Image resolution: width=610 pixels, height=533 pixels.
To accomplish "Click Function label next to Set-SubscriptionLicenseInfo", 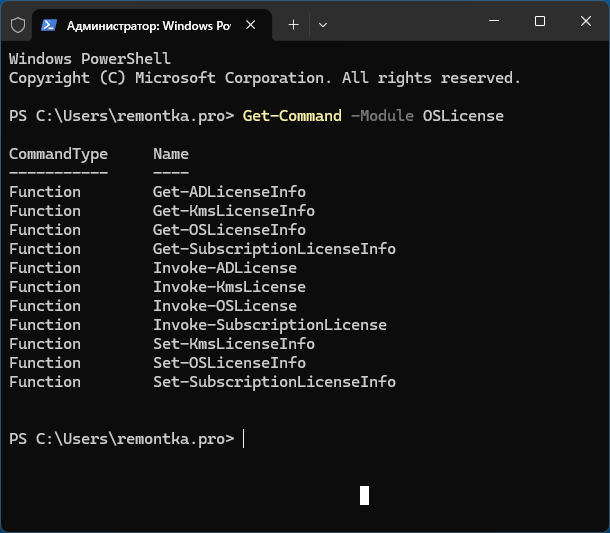I will click(x=45, y=382).
